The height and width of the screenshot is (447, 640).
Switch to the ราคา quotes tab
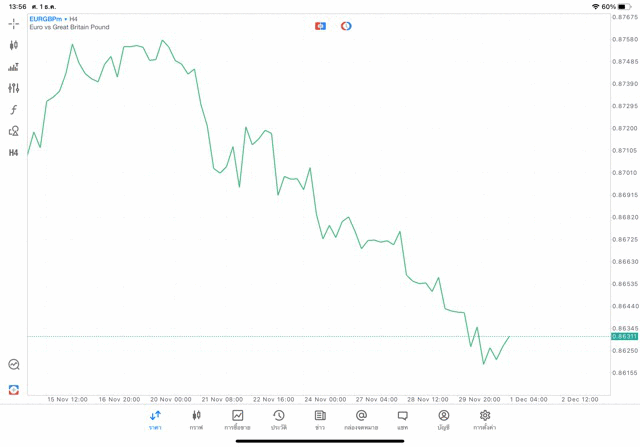click(x=155, y=420)
